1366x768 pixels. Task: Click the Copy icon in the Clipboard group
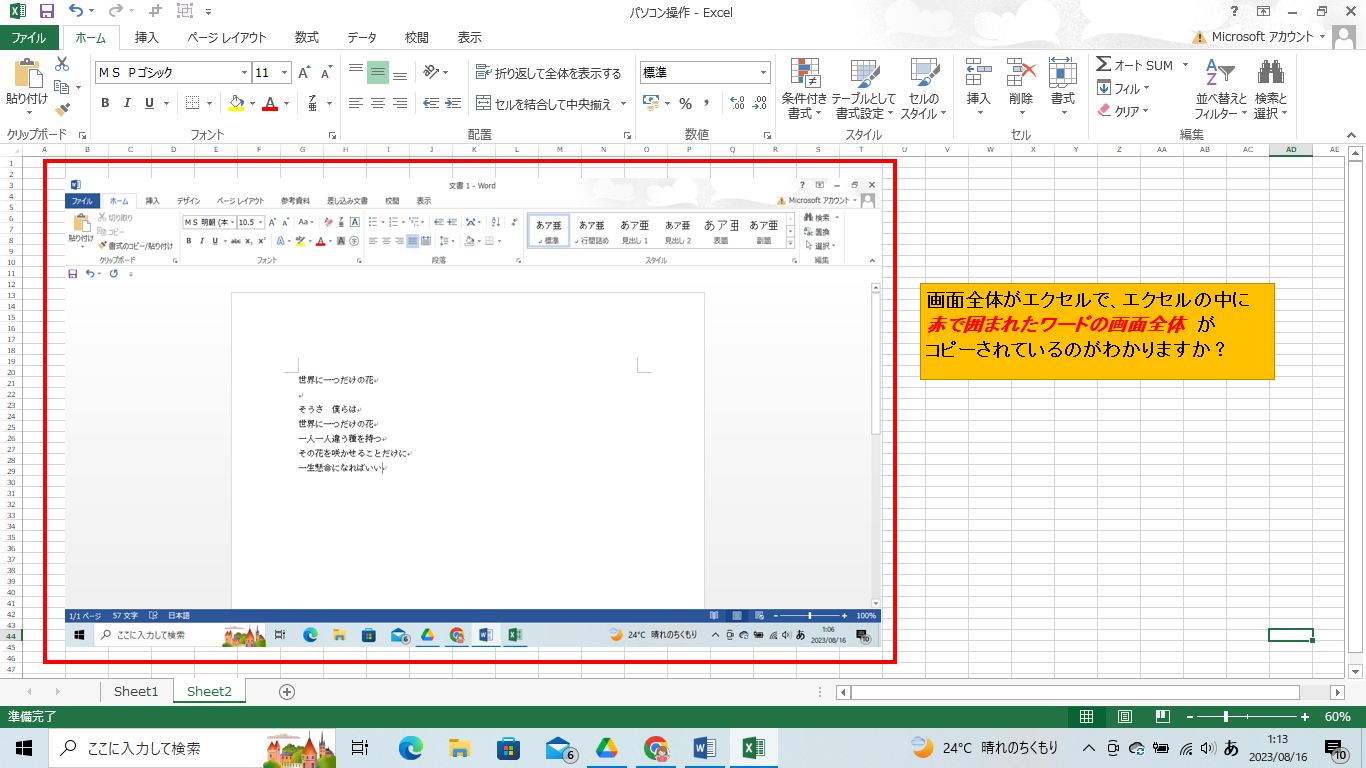coord(60,87)
